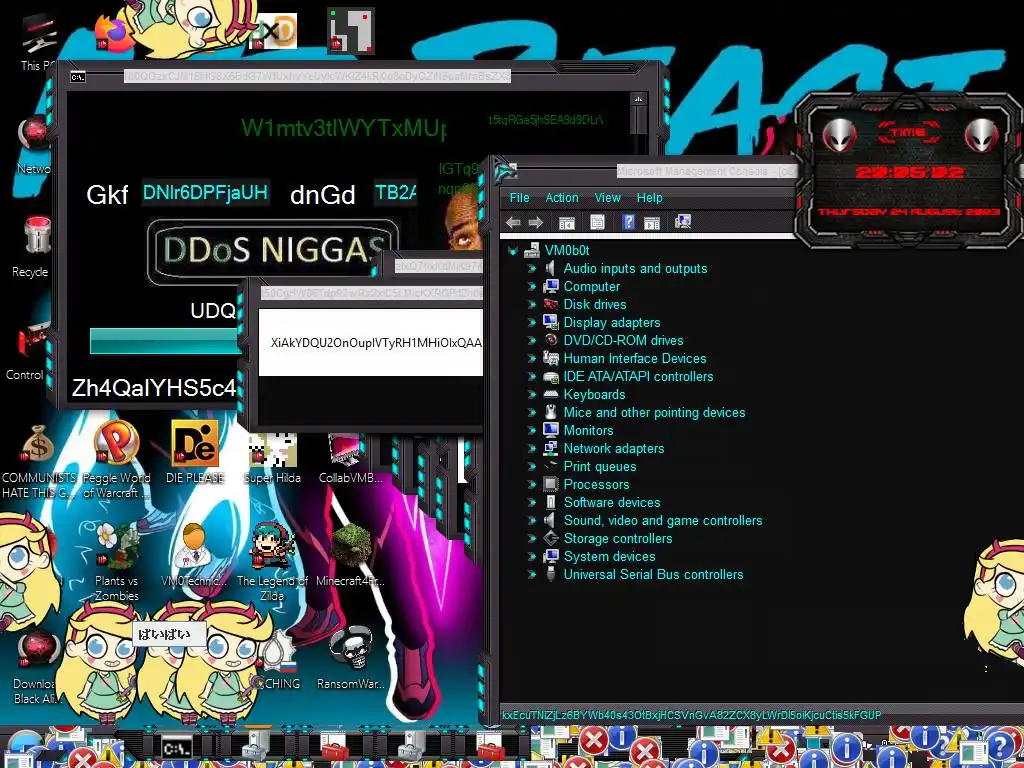Screen dimensions: 1024x768
Task: Select the Software devices category icon
Action: (x=551, y=502)
